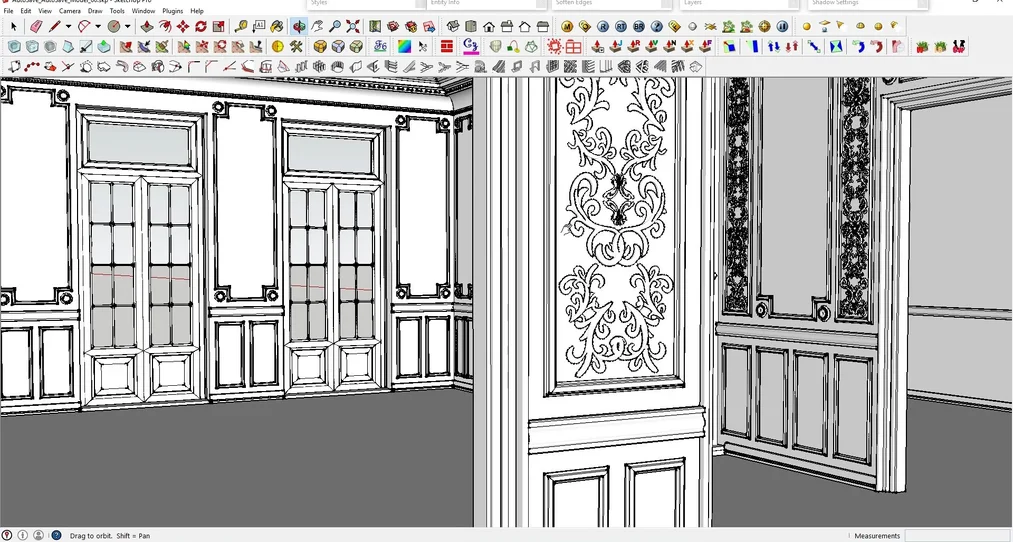Expand the Layers tray panel
The width and height of the screenshot is (1013, 542).
739,4
